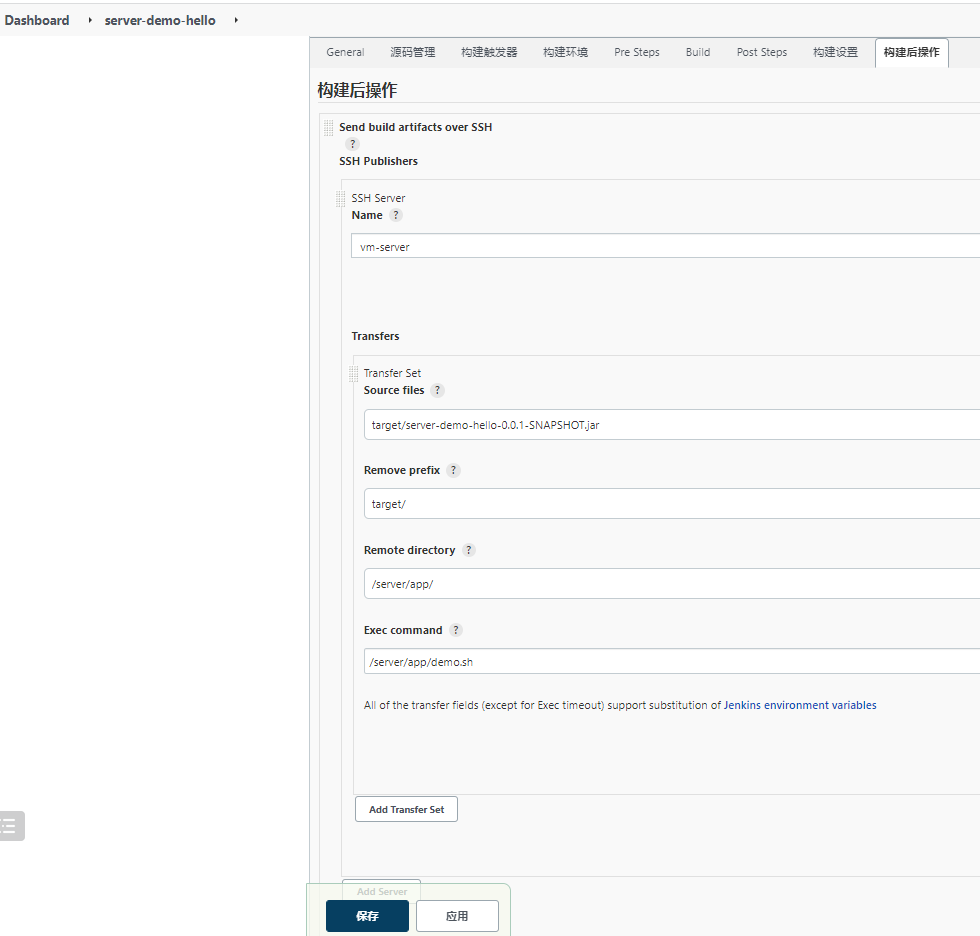Open help for Send build artifacts over SSH
The width and height of the screenshot is (980, 936).
352,144
